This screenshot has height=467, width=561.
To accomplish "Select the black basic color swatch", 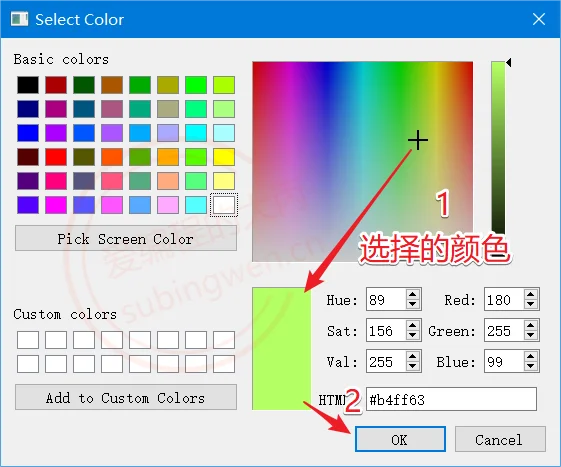I will coord(28,85).
